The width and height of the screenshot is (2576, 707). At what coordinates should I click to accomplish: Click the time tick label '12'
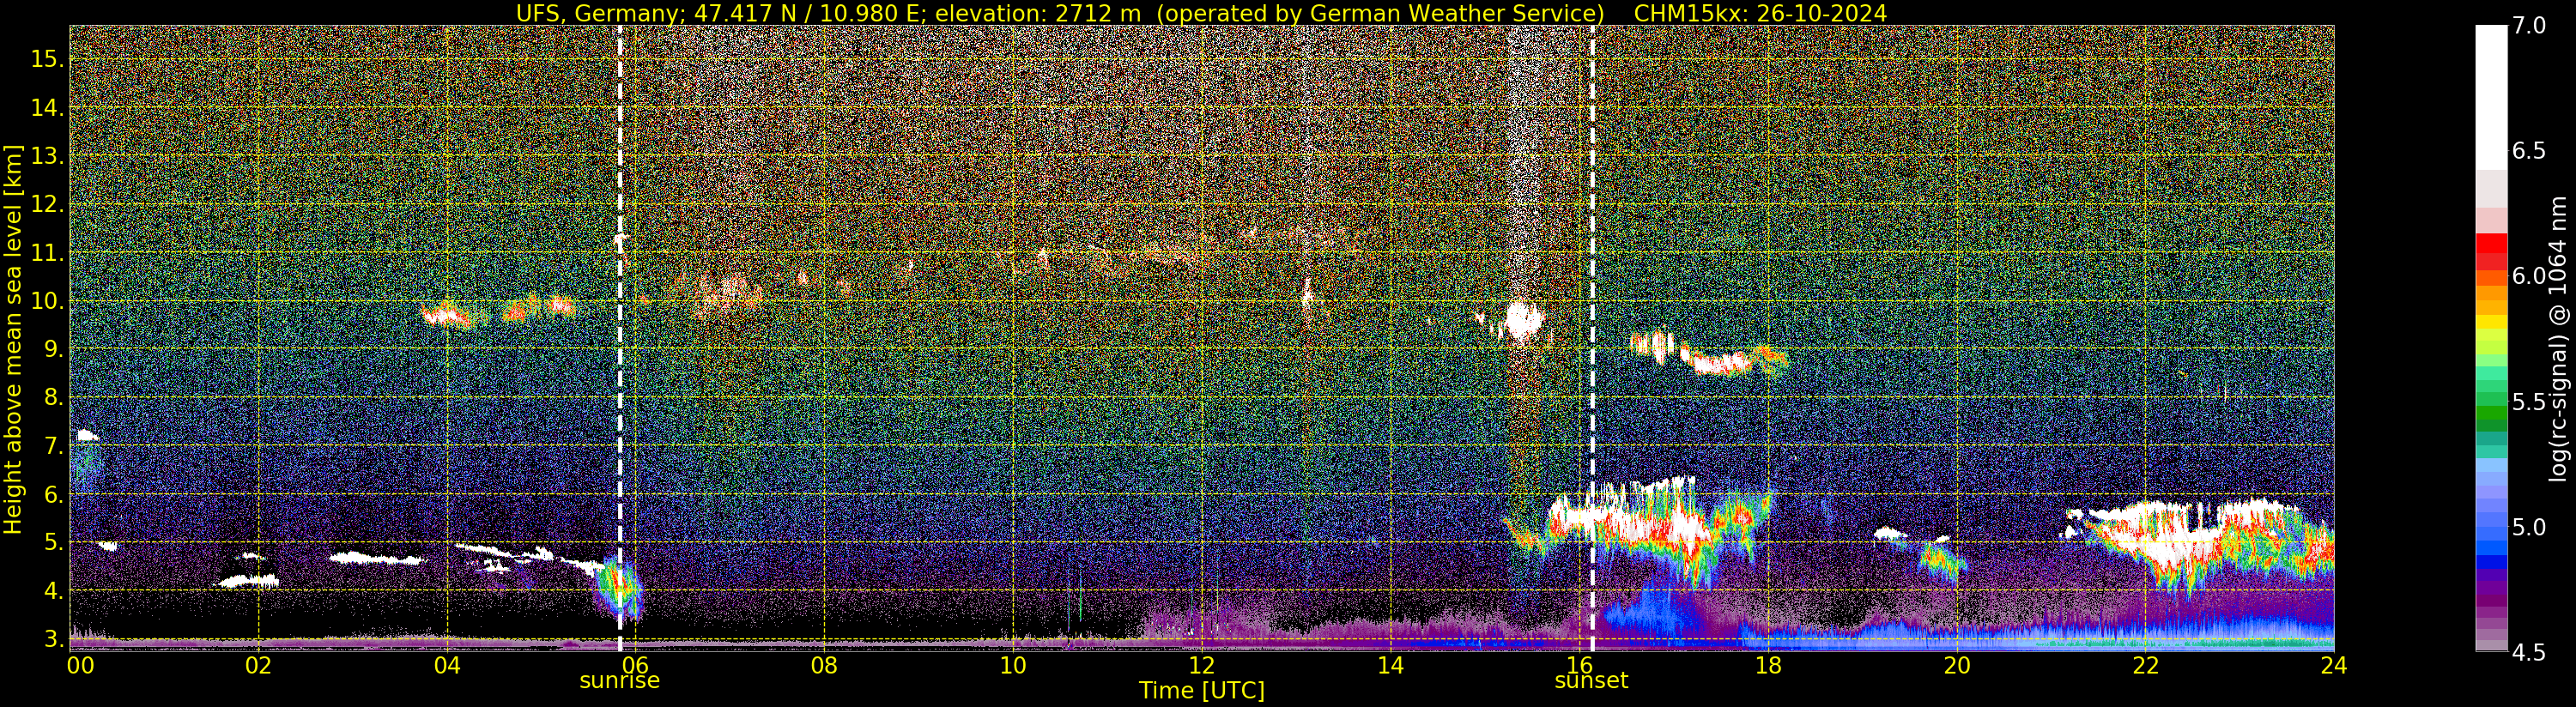tap(1202, 665)
